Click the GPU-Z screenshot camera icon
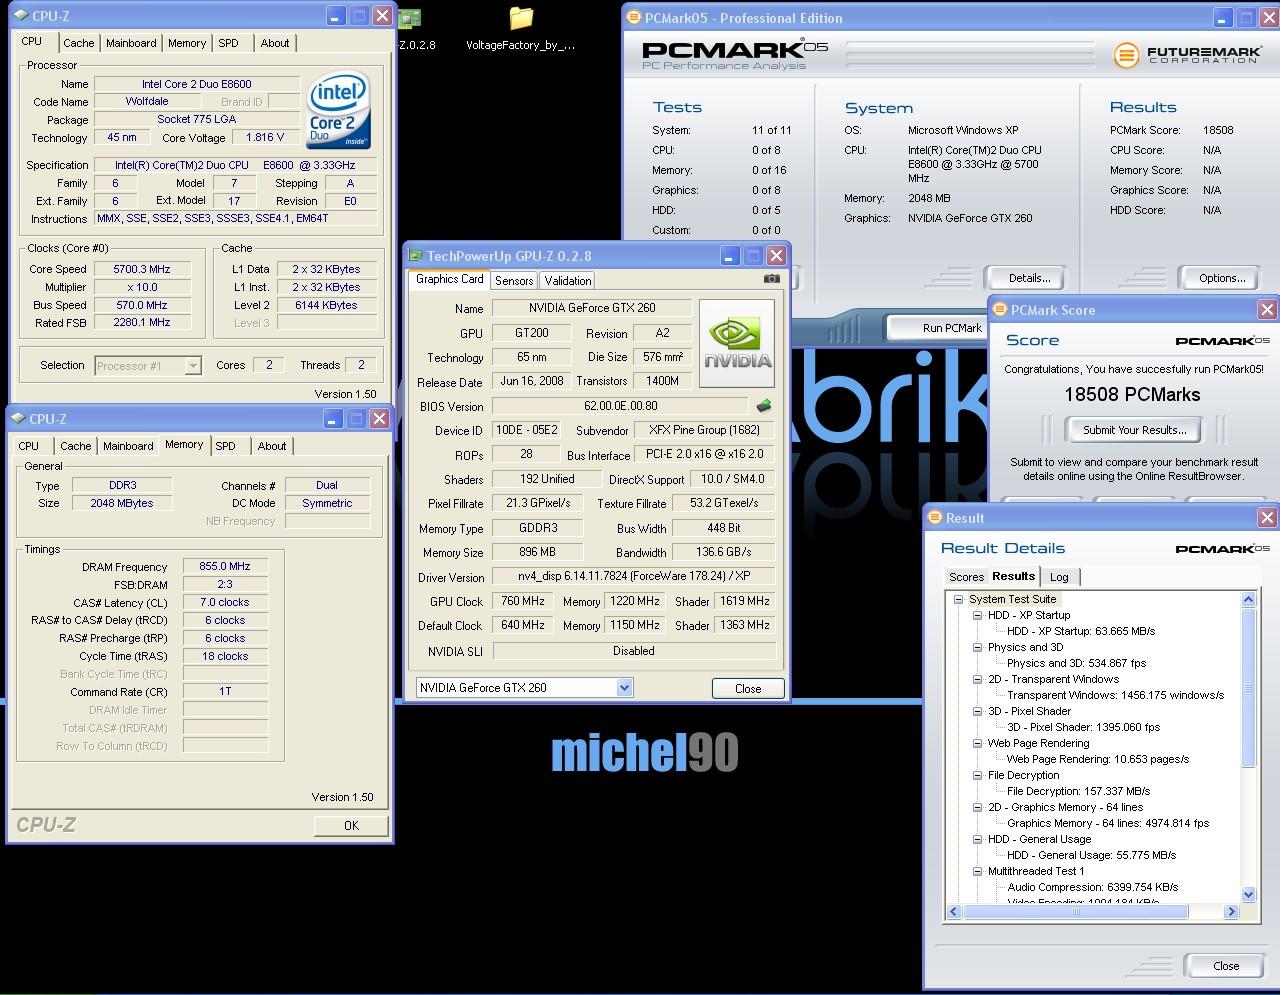Screen dimensions: 1283x995 coord(771,279)
